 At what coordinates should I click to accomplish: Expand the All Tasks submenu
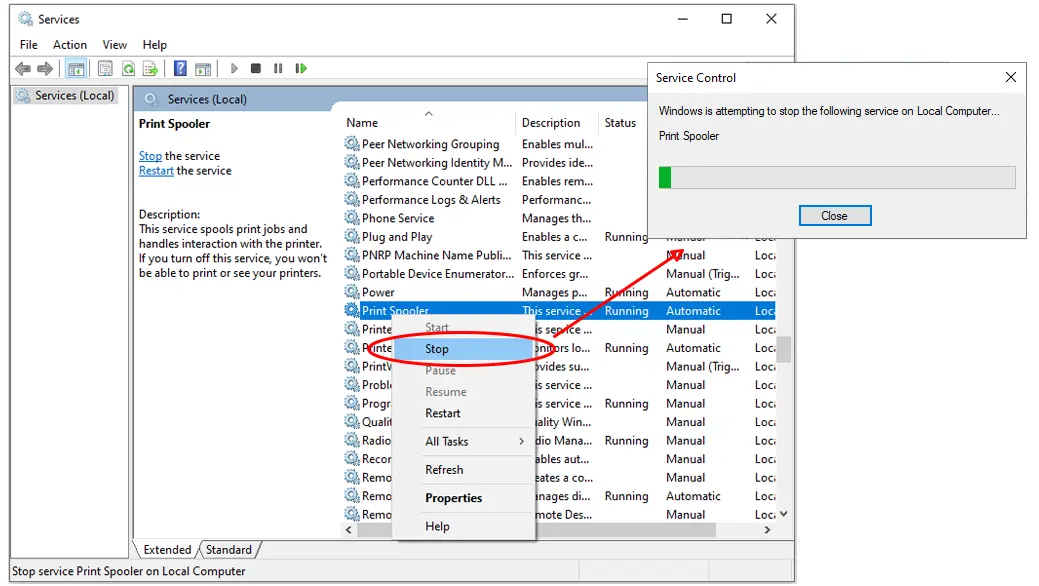point(474,441)
